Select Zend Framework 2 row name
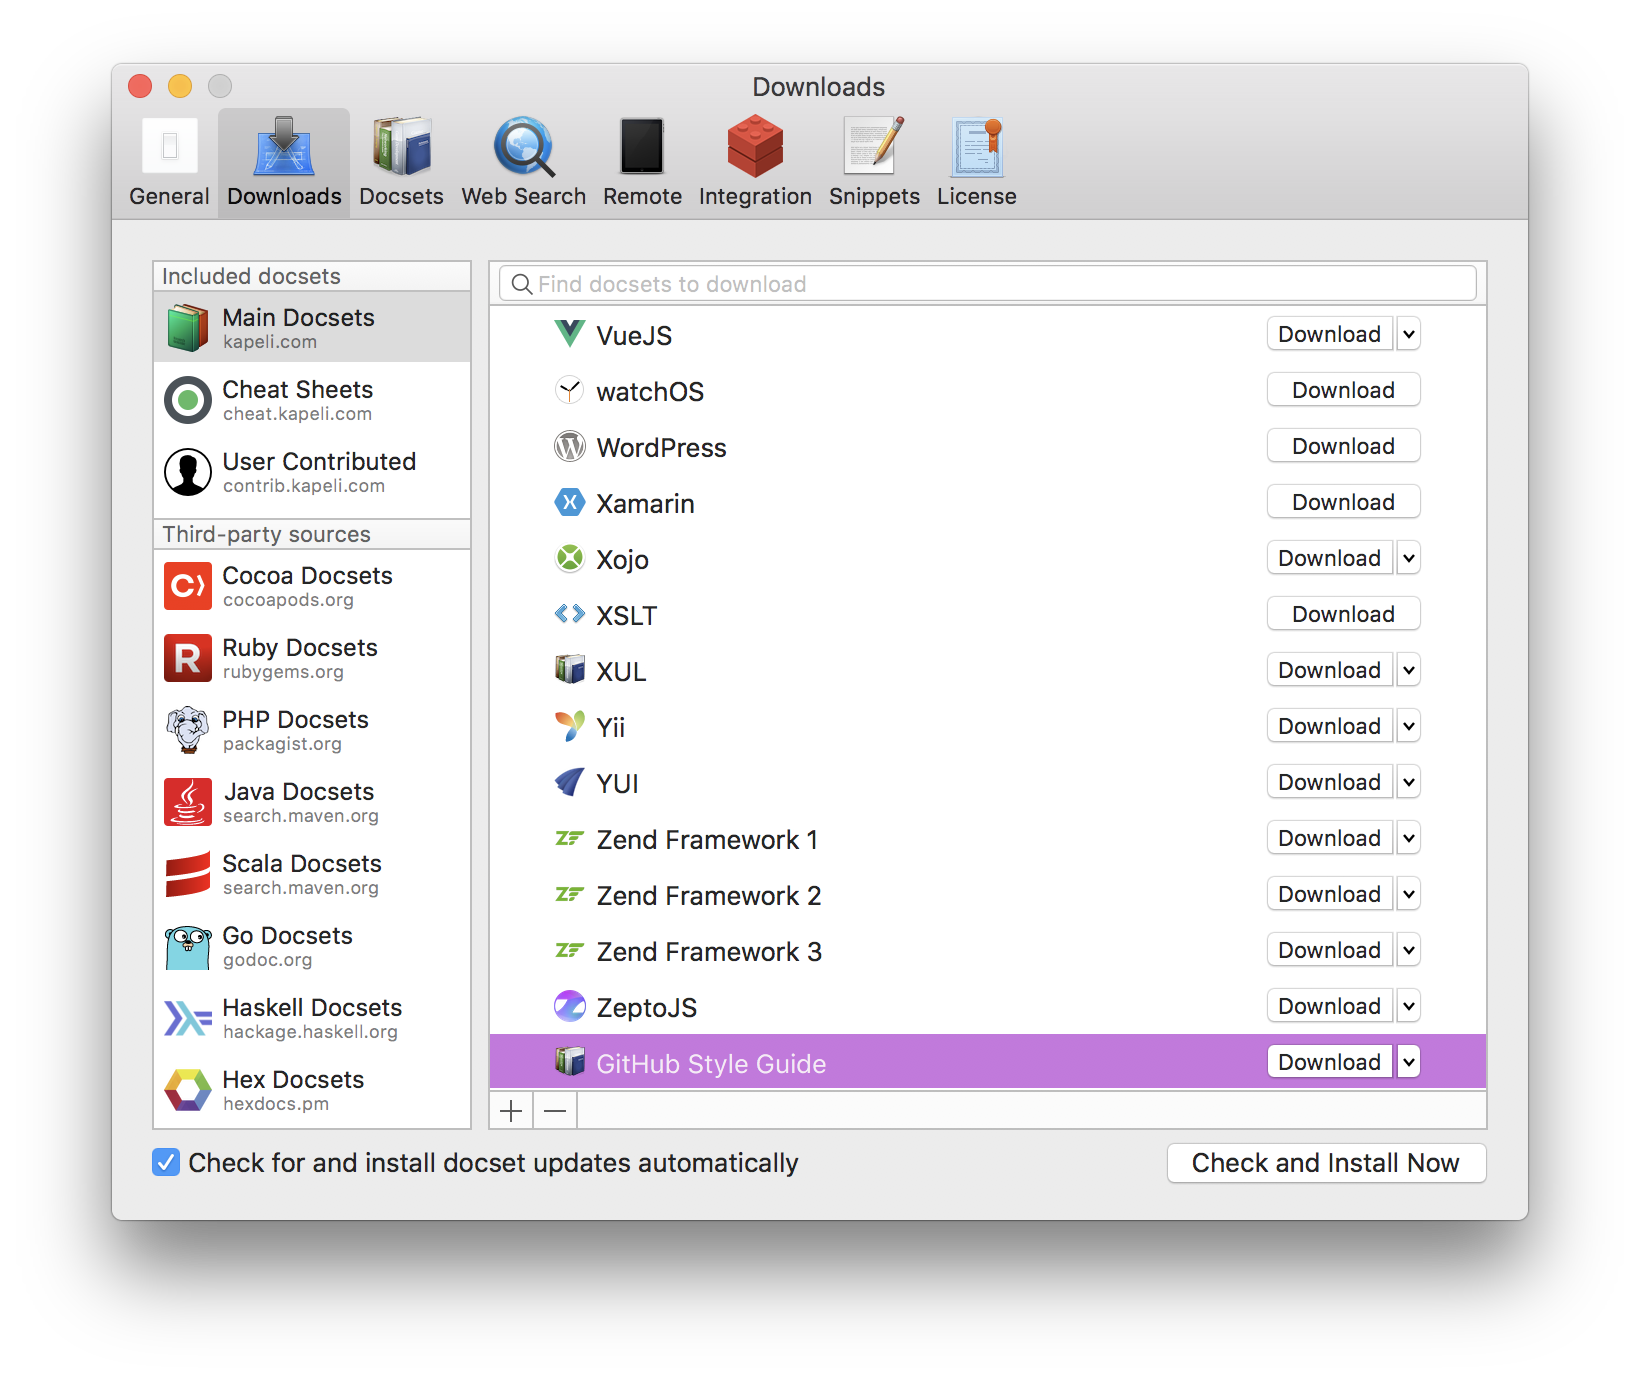 click(x=709, y=896)
